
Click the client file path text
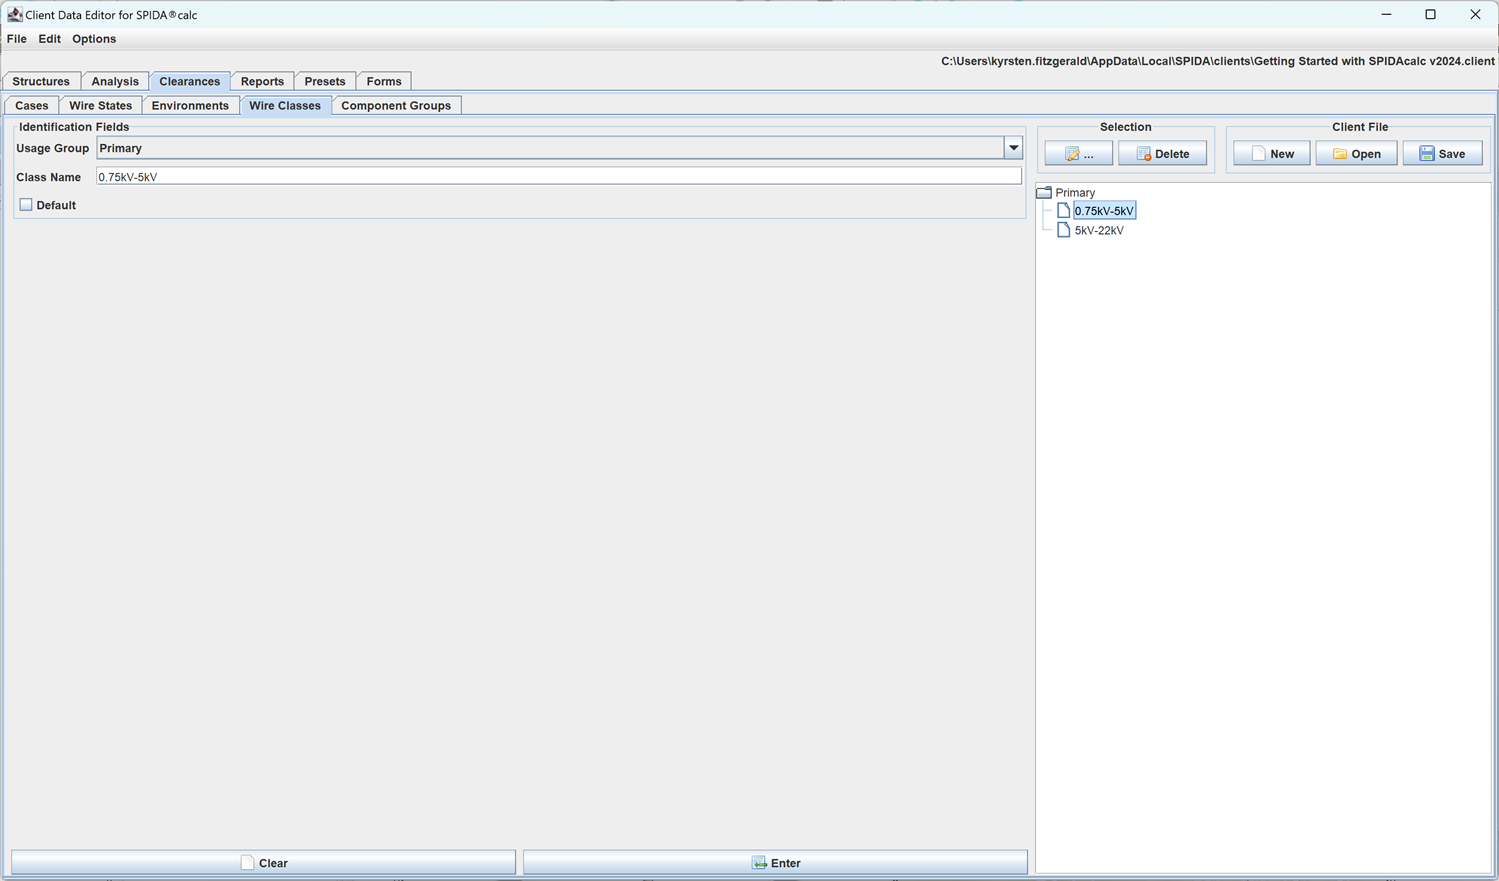tap(1217, 61)
